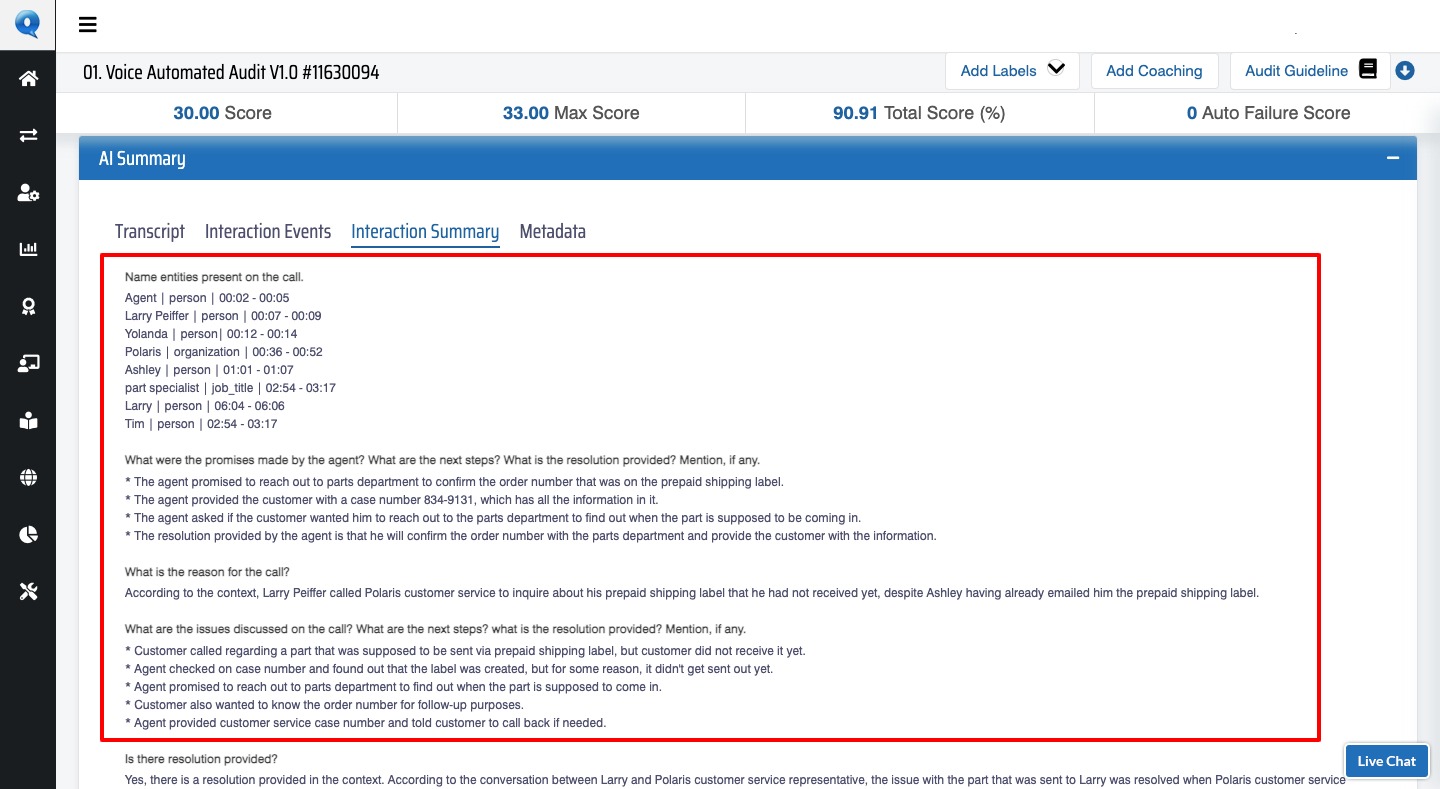The height and width of the screenshot is (789, 1440).
Task: Open the Live Chat widget
Action: pos(1386,761)
